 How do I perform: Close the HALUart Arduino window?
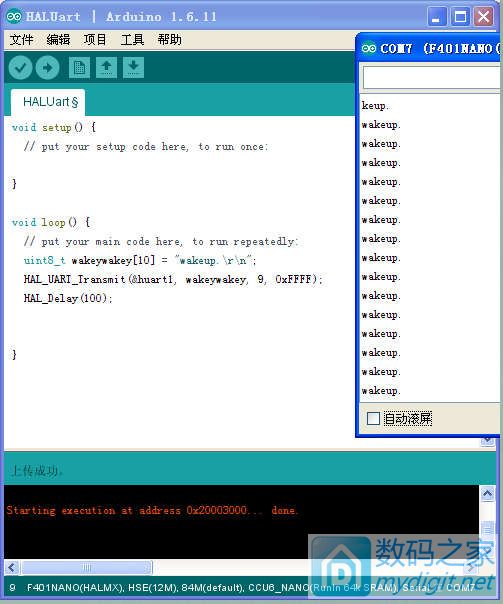point(484,17)
